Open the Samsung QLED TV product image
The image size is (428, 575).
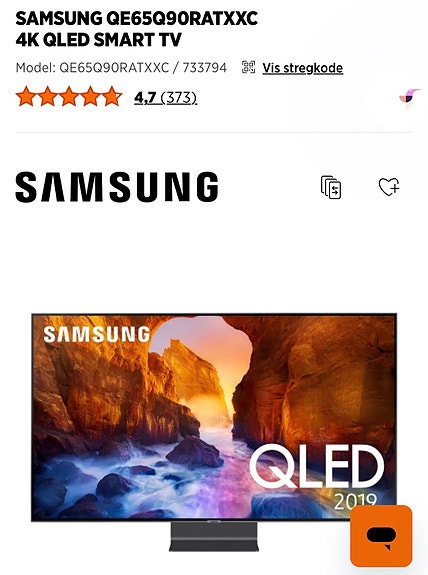pyautogui.click(x=214, y=432)
